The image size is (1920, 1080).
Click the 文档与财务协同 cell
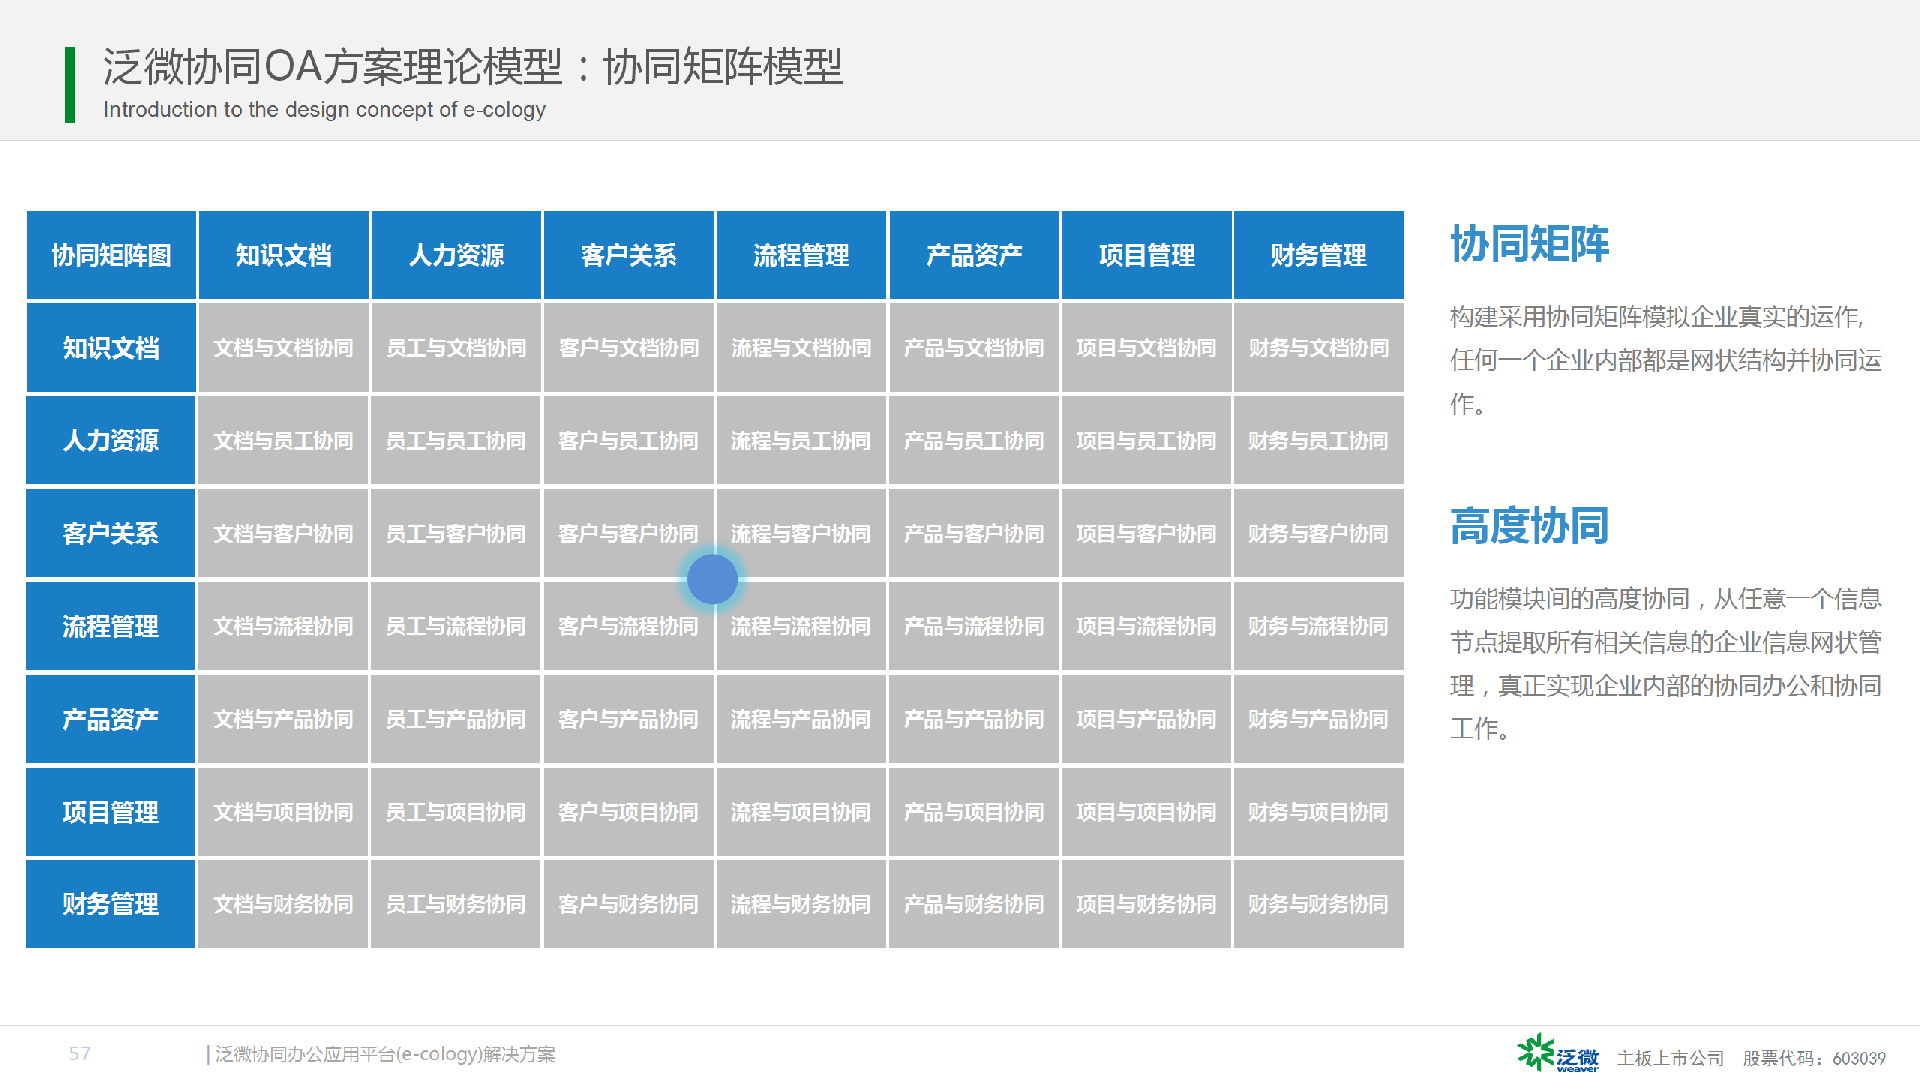284,904
